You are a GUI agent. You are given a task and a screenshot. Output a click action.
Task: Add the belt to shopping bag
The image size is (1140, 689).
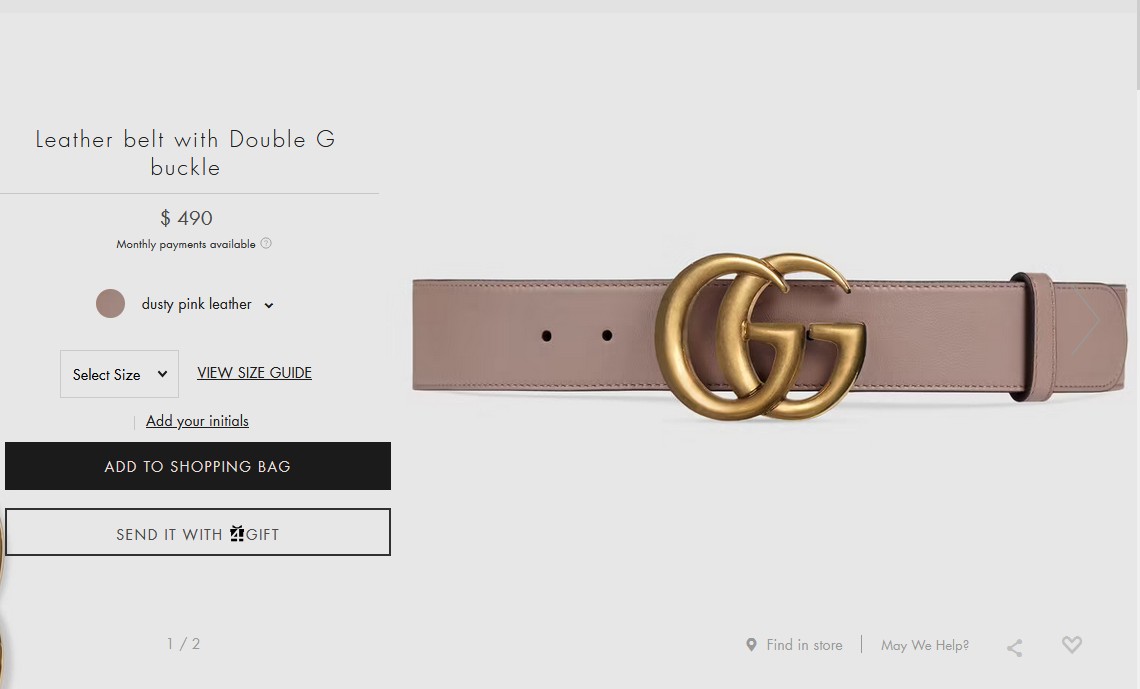pos(198,466)
